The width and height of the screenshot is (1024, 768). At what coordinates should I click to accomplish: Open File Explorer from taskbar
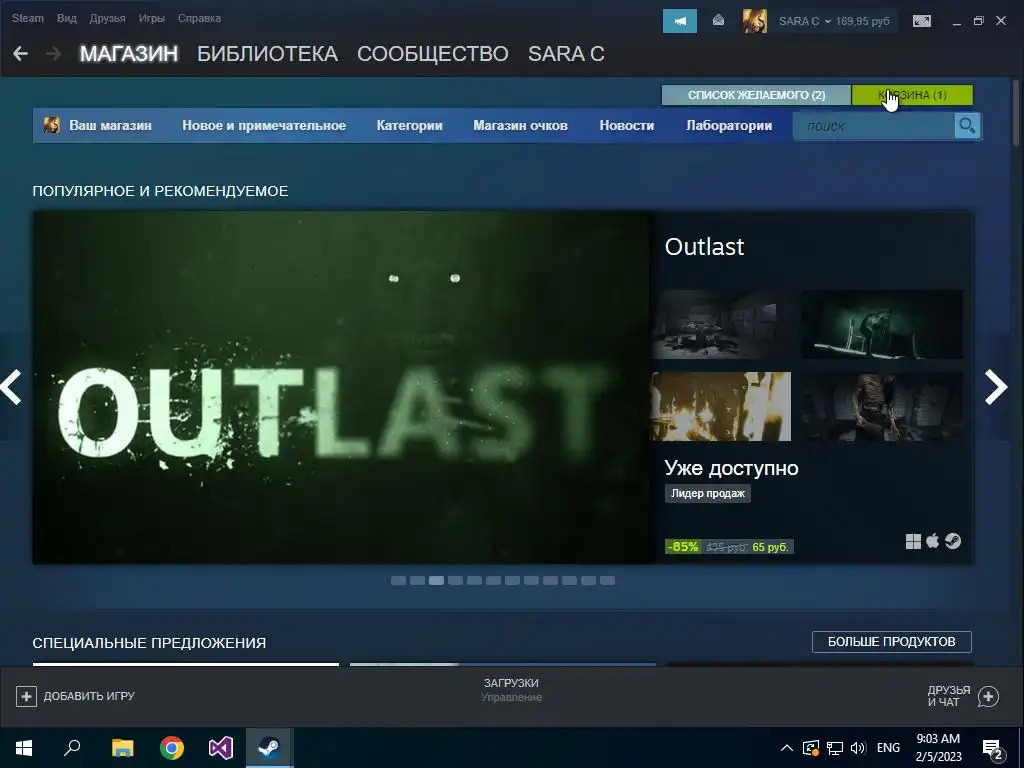coord(122,748)
